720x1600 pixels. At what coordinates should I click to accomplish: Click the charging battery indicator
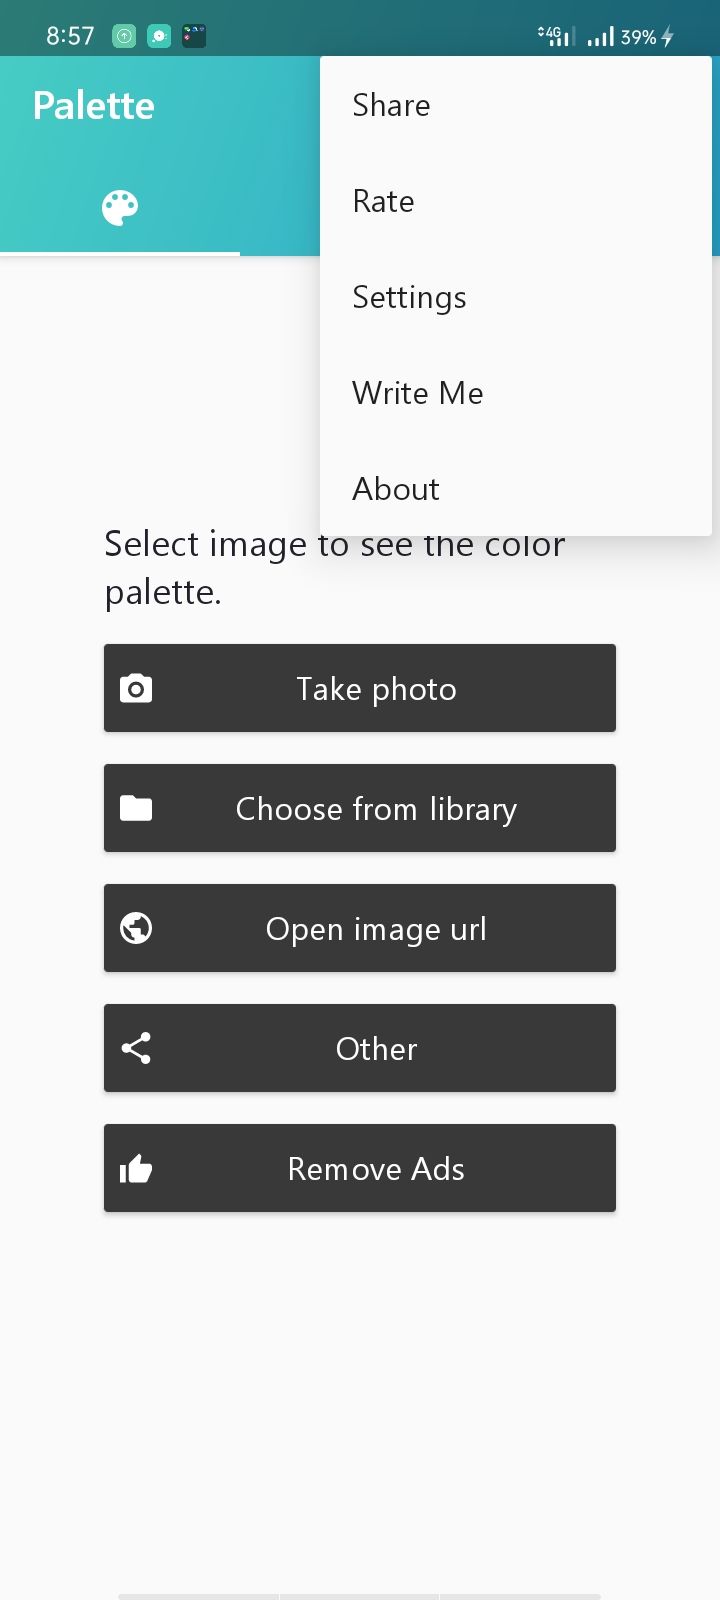point(664,36)
